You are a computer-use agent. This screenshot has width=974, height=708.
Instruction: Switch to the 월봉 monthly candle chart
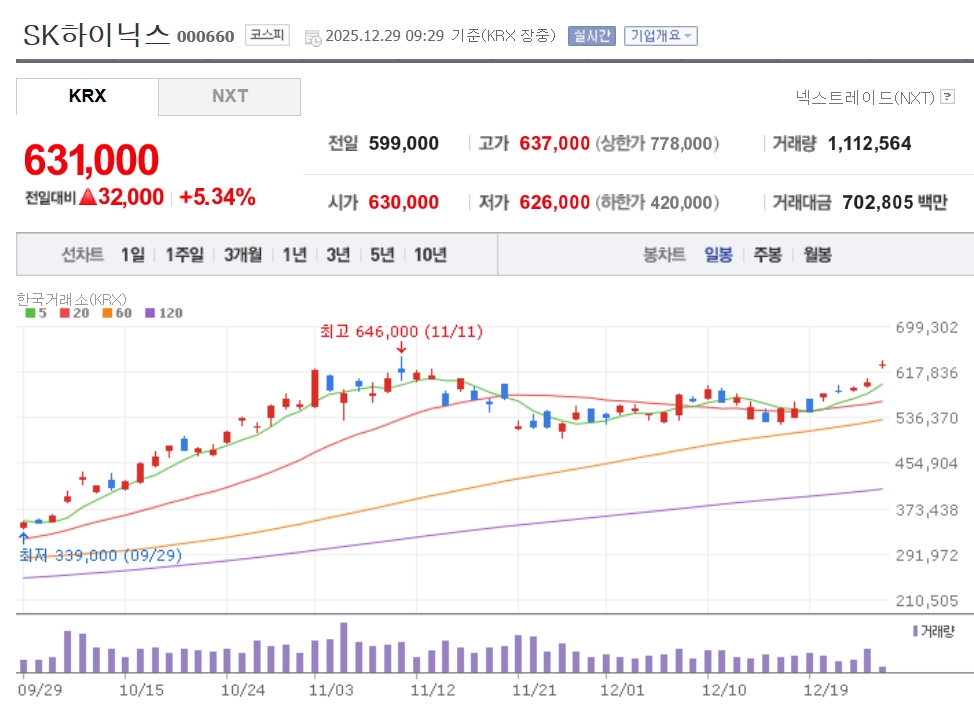tap(817, 254)
